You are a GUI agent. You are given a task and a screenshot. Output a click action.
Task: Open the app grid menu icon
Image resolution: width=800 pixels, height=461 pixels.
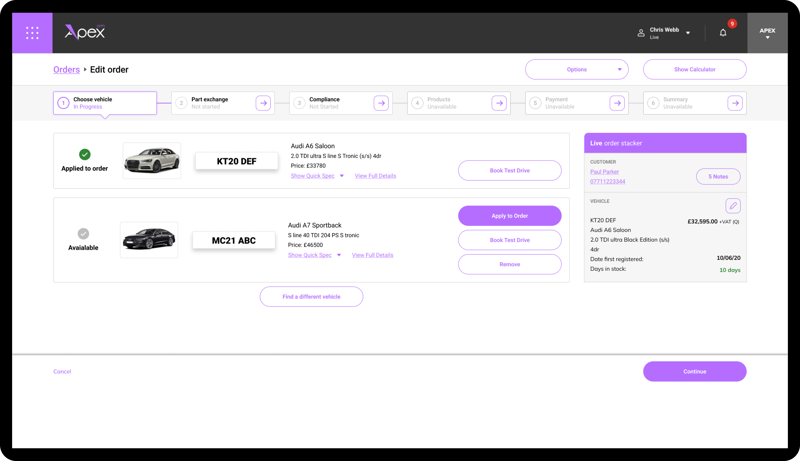click(32, 33)
